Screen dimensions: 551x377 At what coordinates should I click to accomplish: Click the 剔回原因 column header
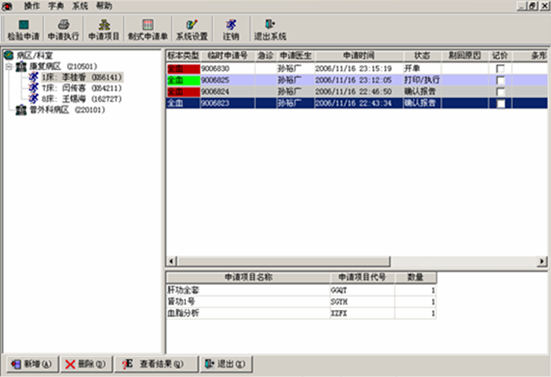point(465,56)
